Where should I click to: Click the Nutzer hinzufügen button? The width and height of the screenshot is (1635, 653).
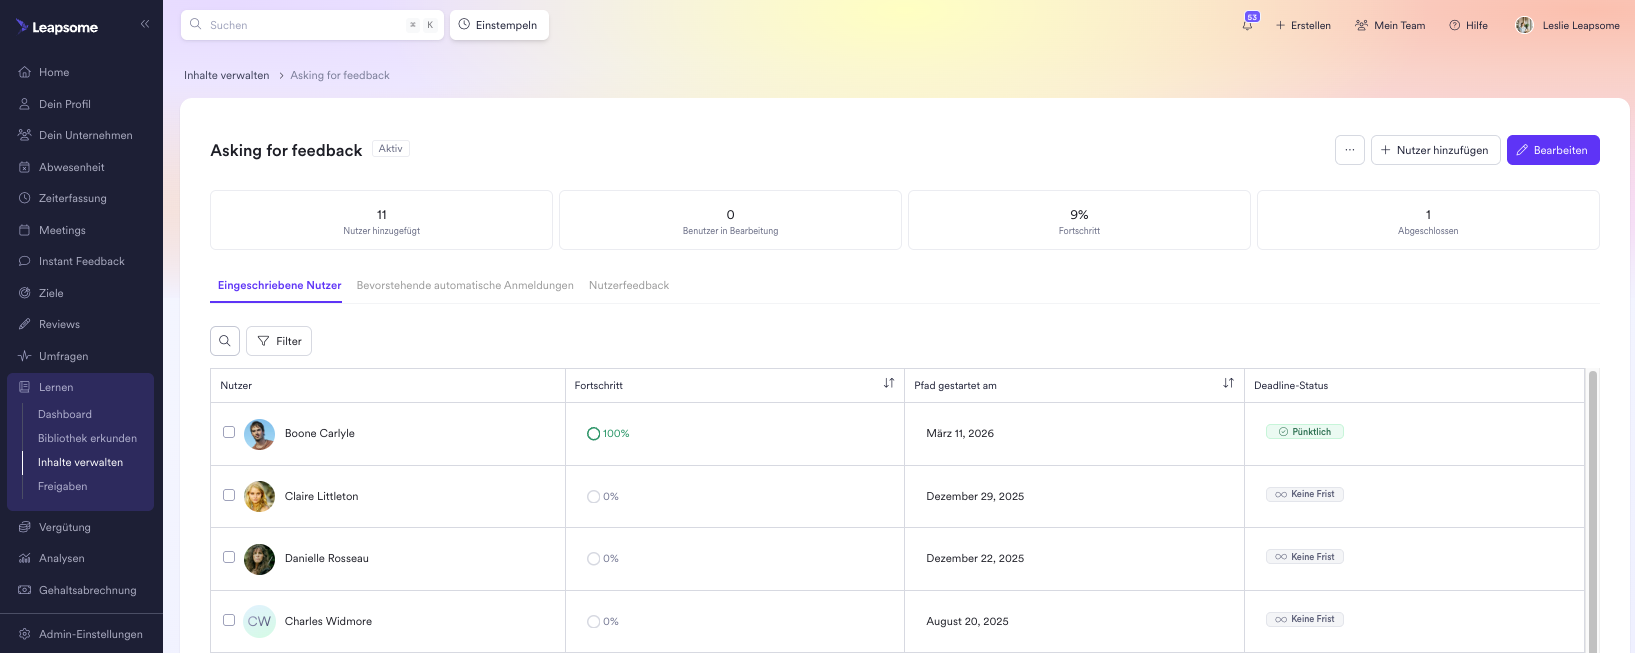click(x=1434, y=150)
